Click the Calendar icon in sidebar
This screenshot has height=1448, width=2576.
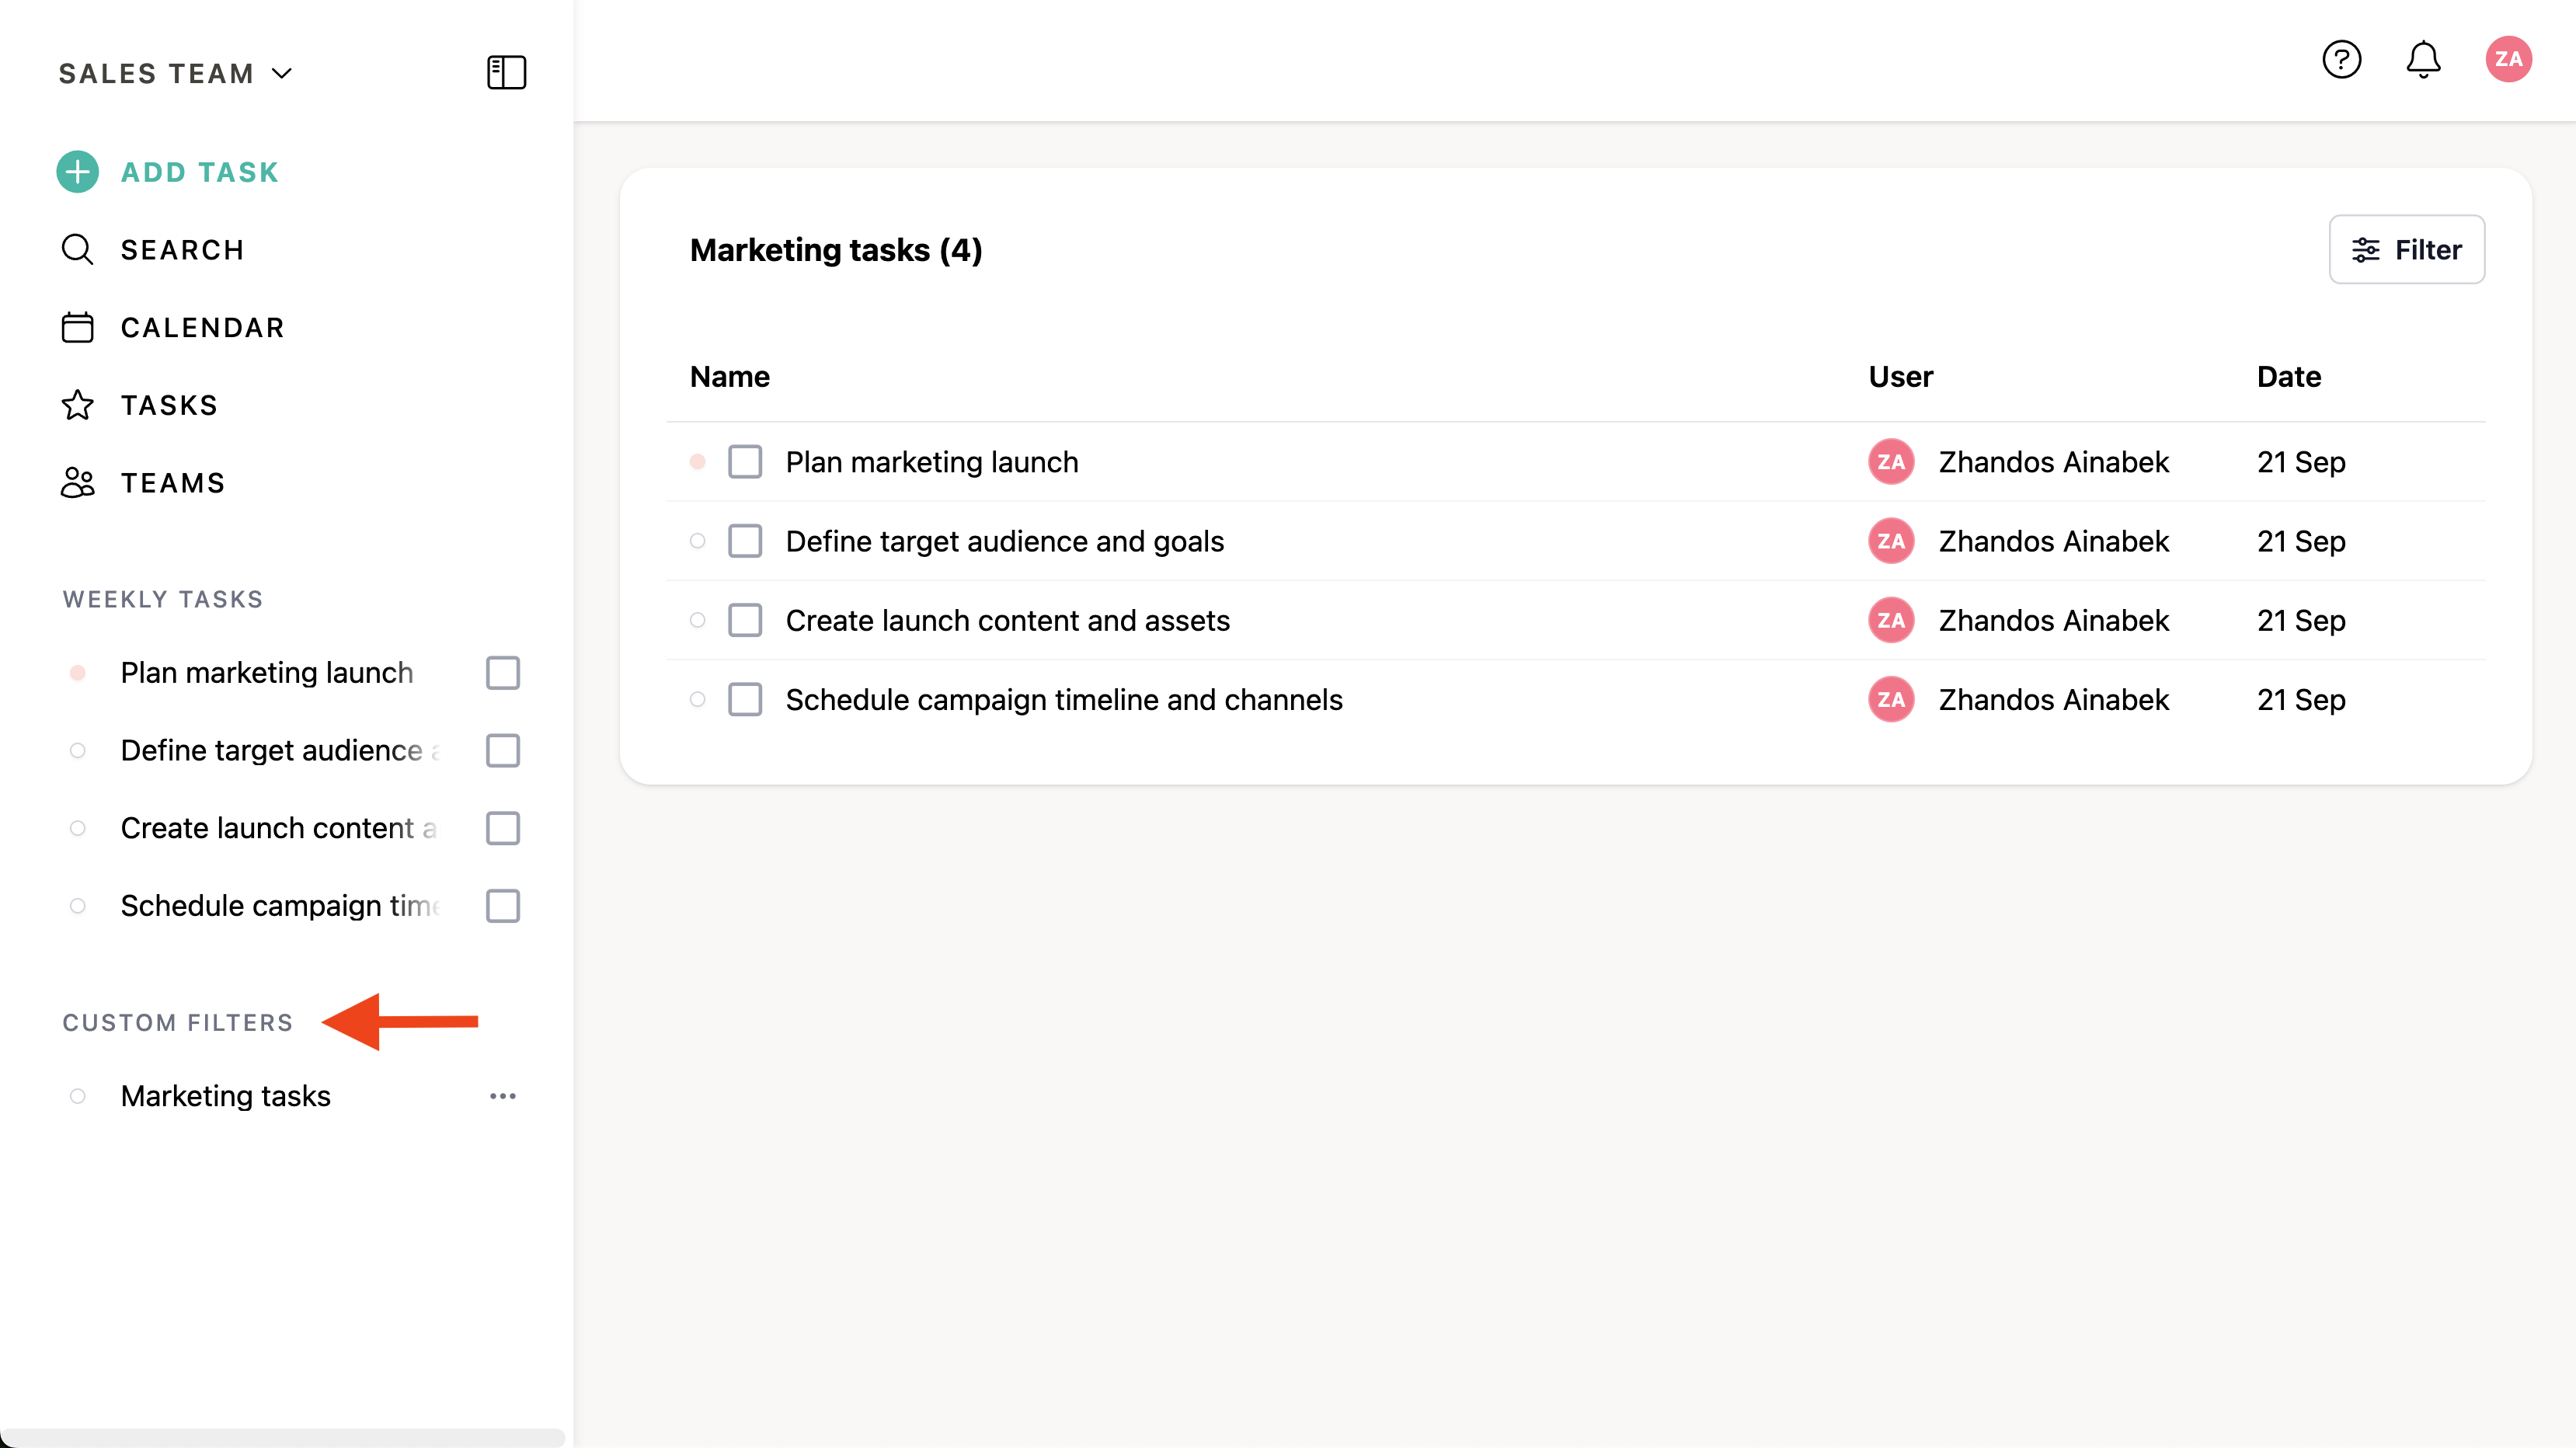click(77, 328)
